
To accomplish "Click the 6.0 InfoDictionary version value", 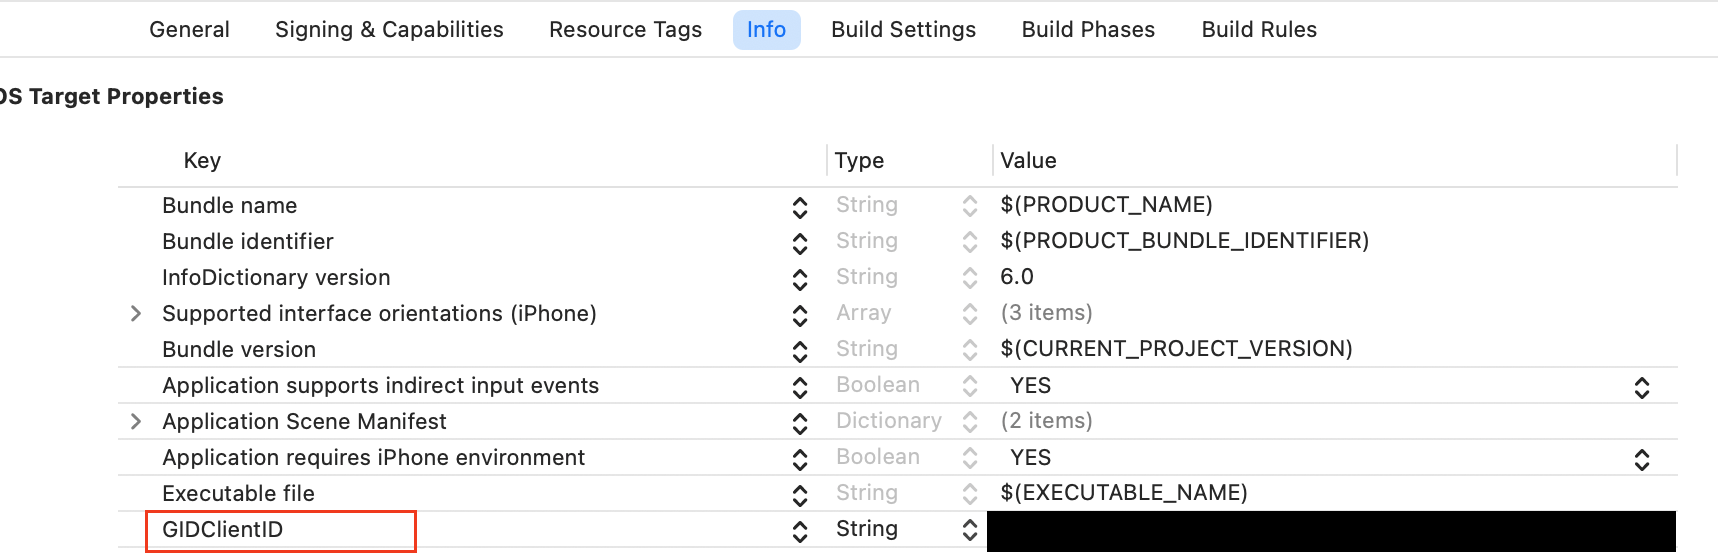I will coord(1017,277).
